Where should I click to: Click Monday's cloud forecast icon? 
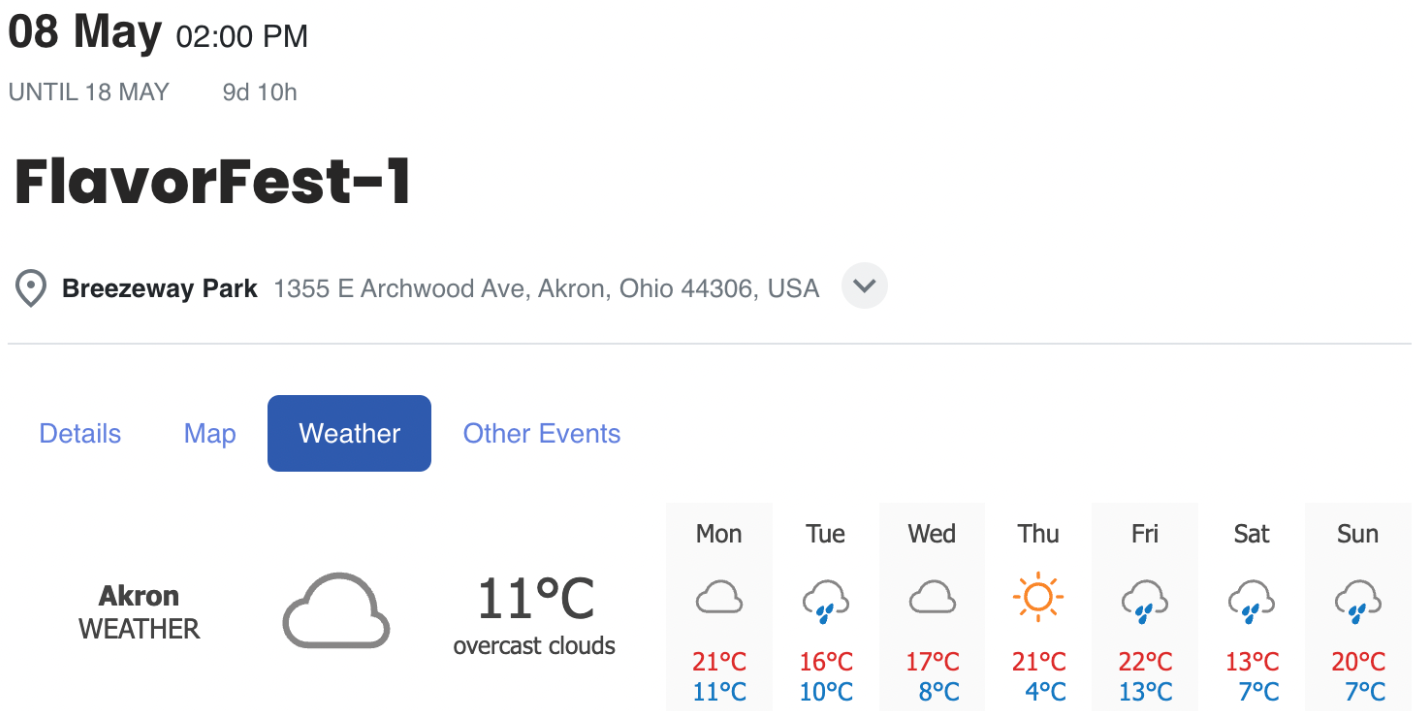(719, 600)
